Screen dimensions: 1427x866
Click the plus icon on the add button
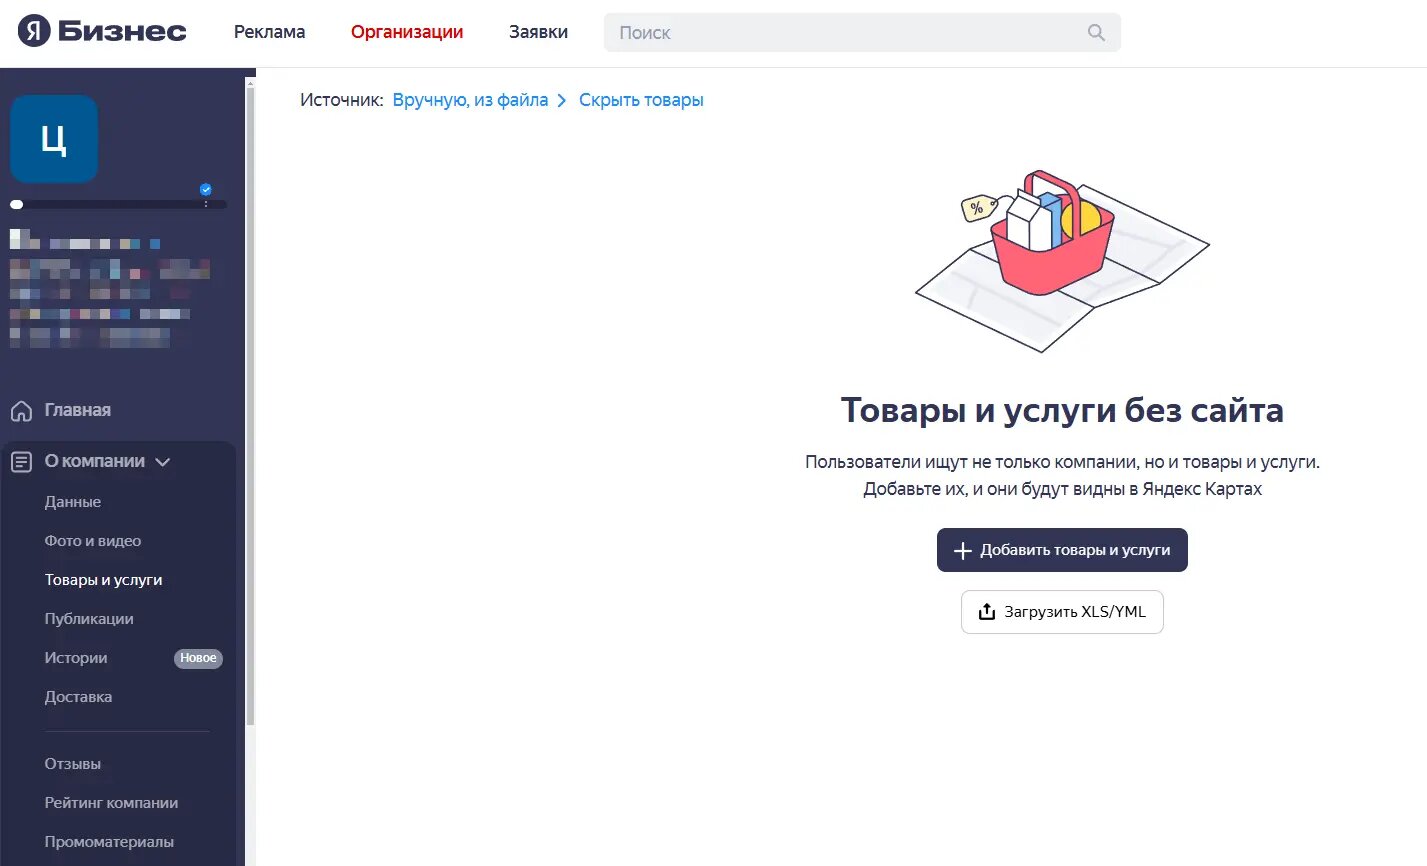click(963, 551)
